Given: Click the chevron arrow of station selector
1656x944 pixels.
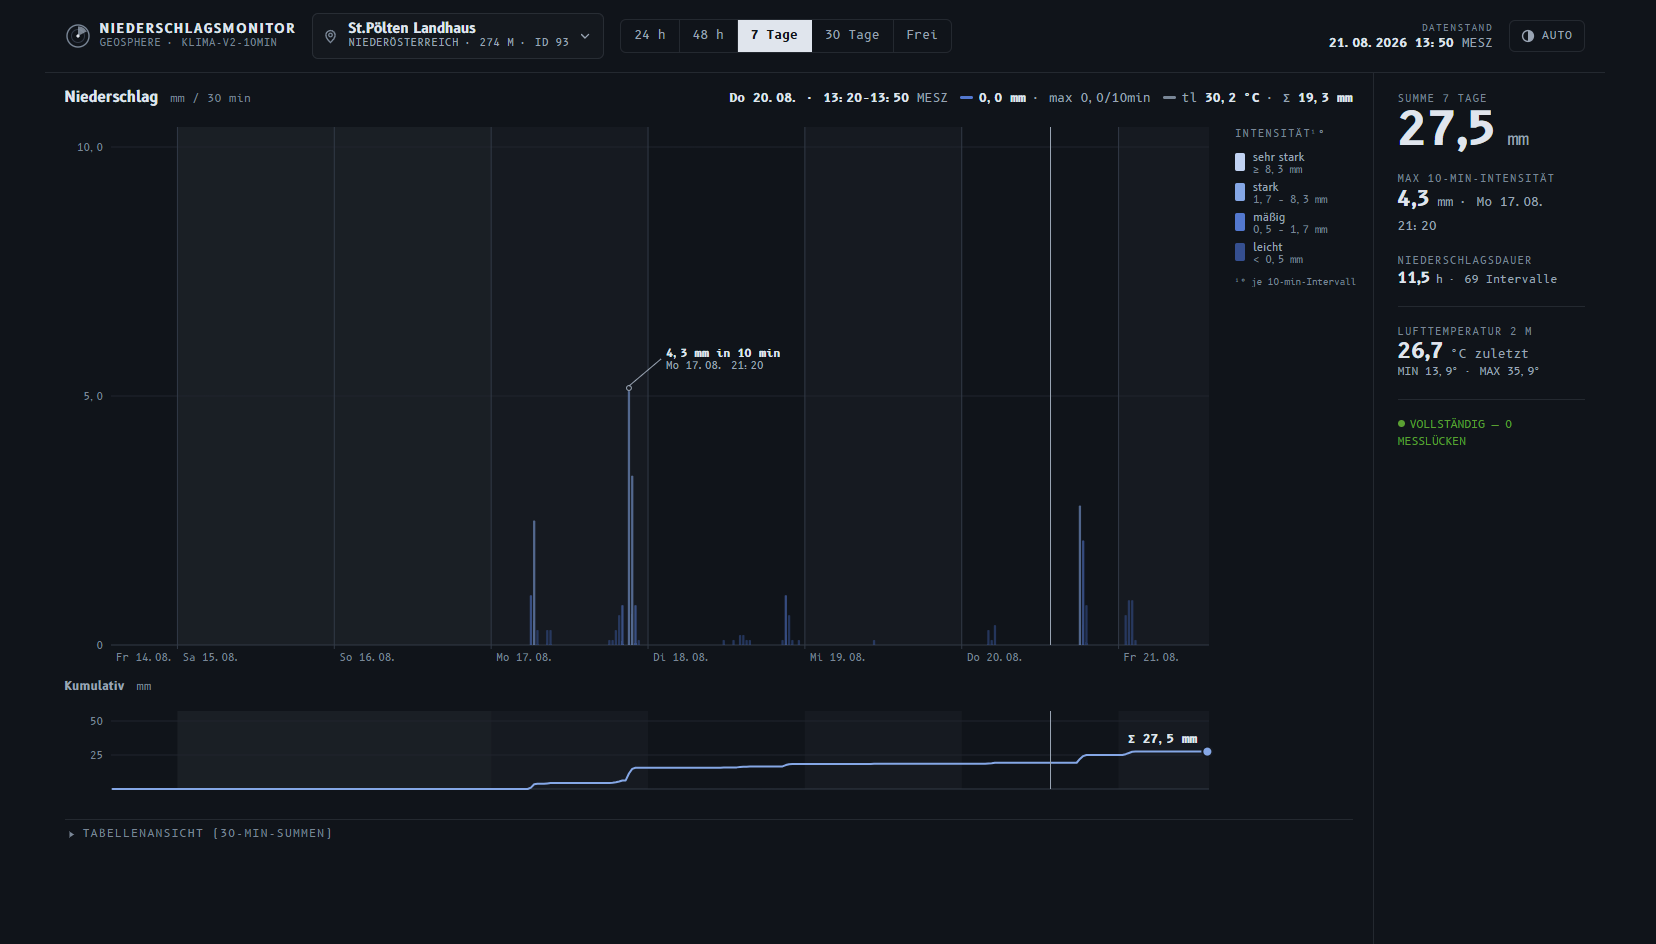Looking at the screenshot, I should click(585, 36).
